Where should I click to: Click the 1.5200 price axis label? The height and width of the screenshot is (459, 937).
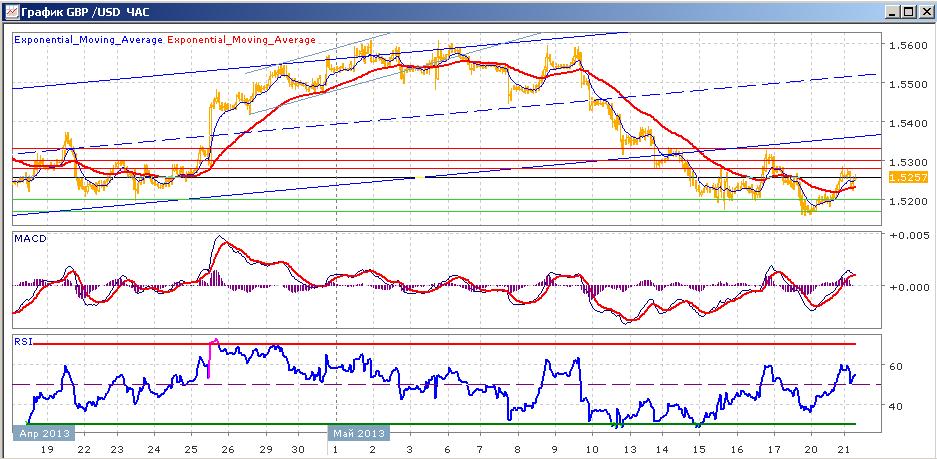tap(906, 201)
